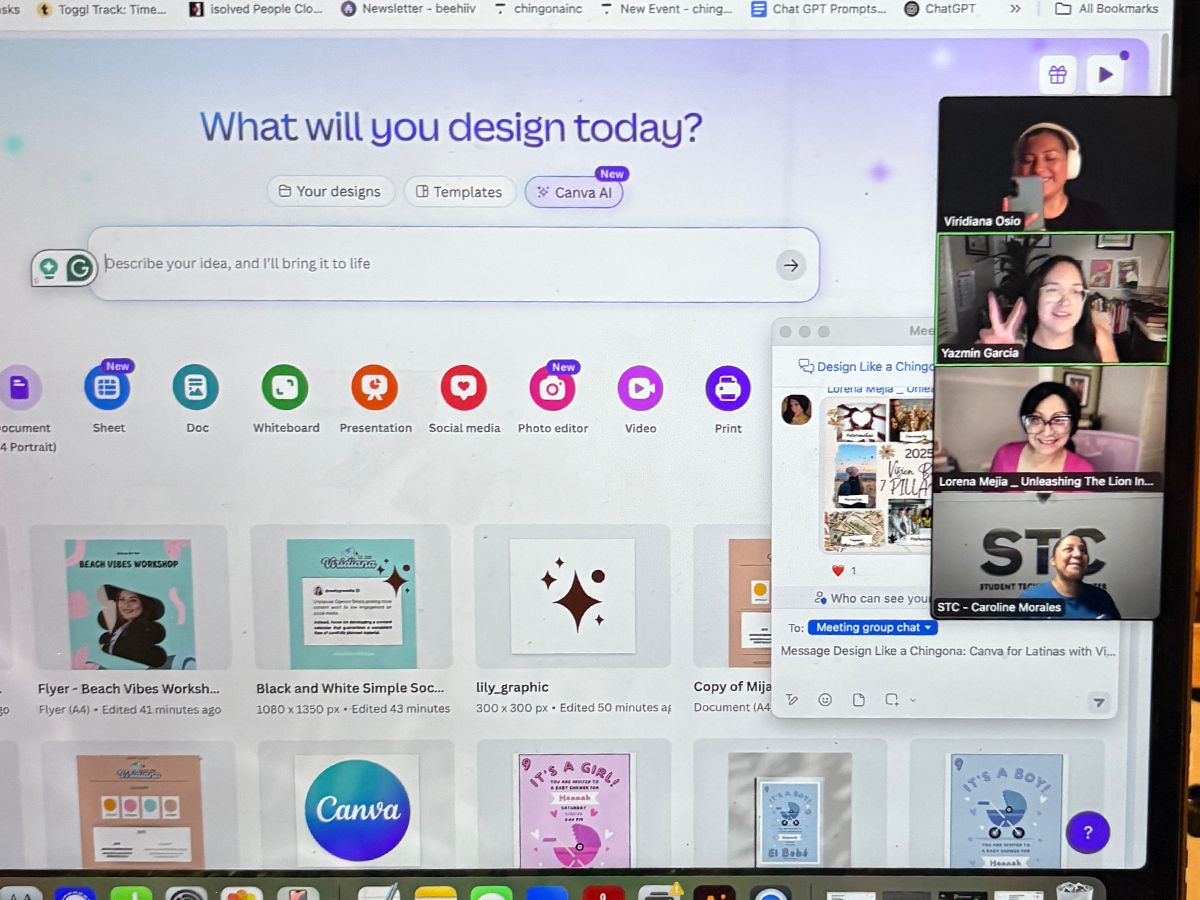1200x900 pixels.
Task: Click the Grammarly G icon beside prompt
Action: [79, 268]
